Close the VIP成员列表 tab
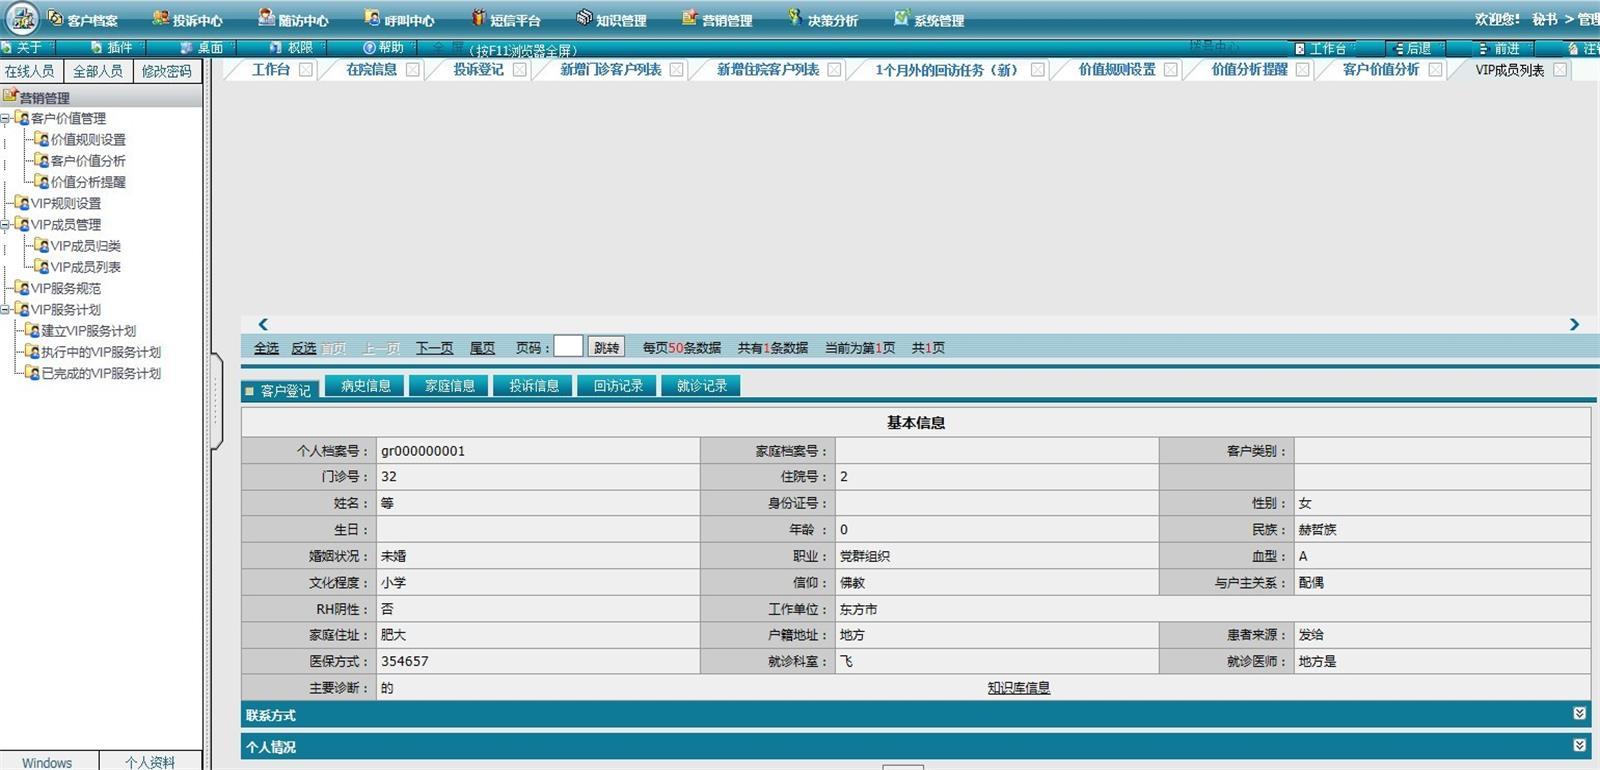This screenshot has width=1600, height=770. [x=1560, y=70]
